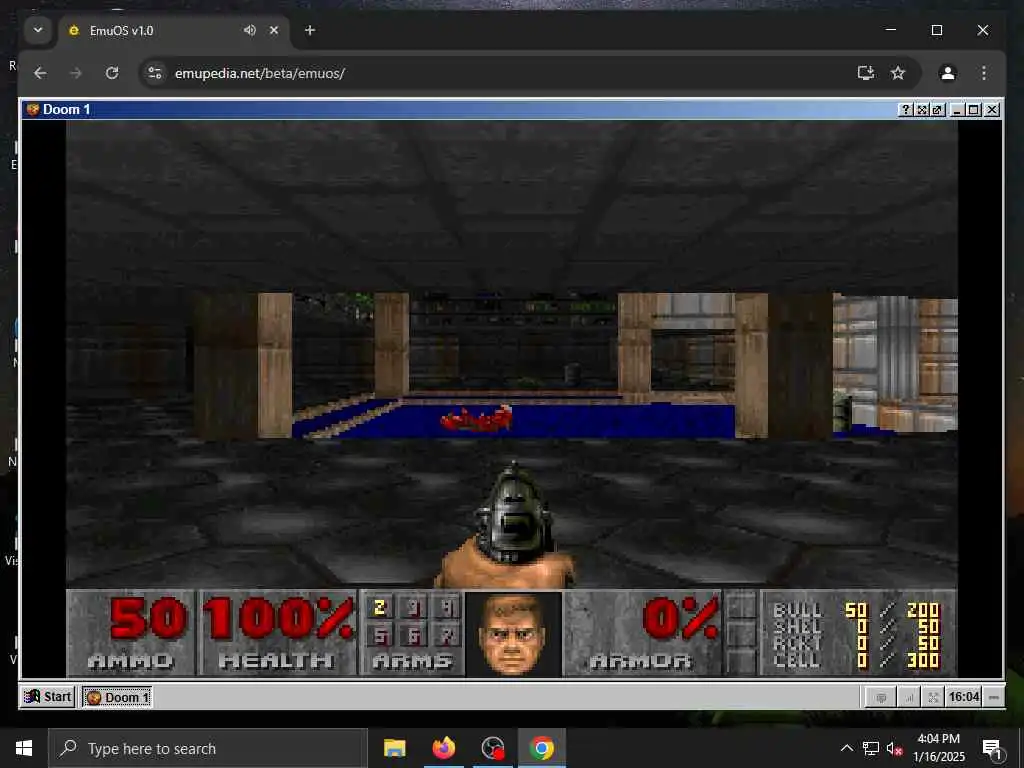Image resolution: width=1024 pixels, height=768 pixels.
Task: Open OBS Studio from Windows taskbar
Action: [x=492, y=748]
